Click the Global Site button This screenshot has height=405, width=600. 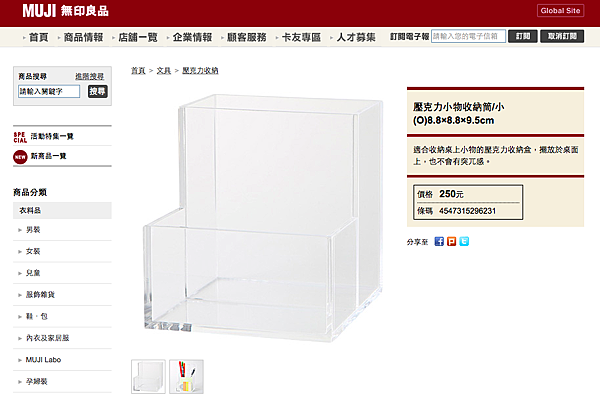pyautogui.click(x=560, y=11)
